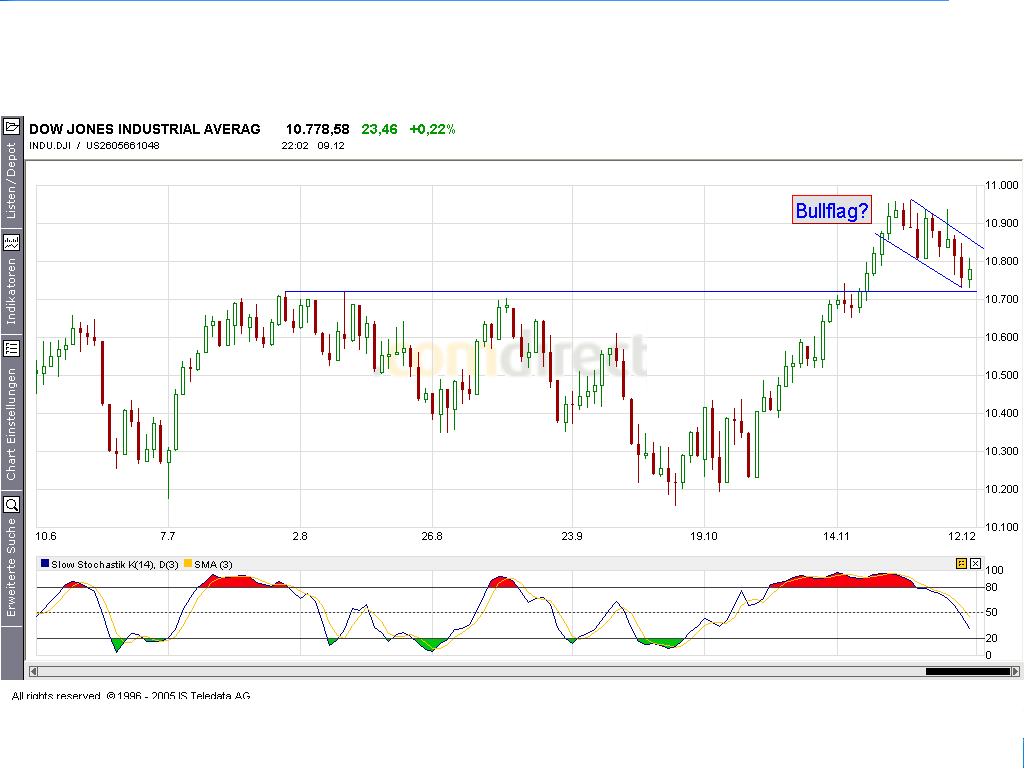Select the Indikatoren sidebar tab
The width and height of the screenshot is (1024, 768).
click(11, 291)
